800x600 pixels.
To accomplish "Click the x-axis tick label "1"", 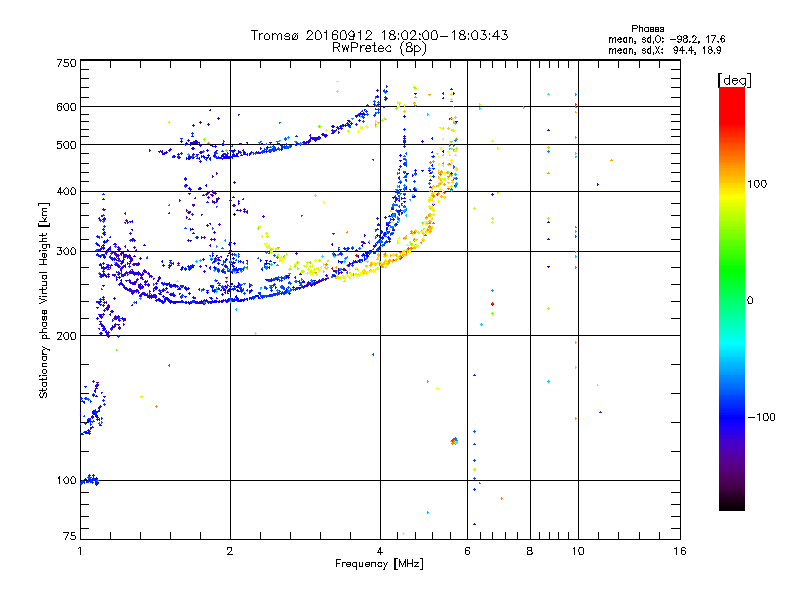I will [x=80, y=551].
